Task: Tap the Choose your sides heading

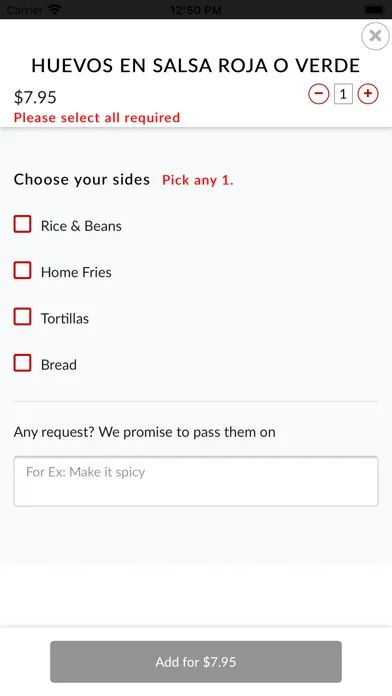Action: coord(82,179)
